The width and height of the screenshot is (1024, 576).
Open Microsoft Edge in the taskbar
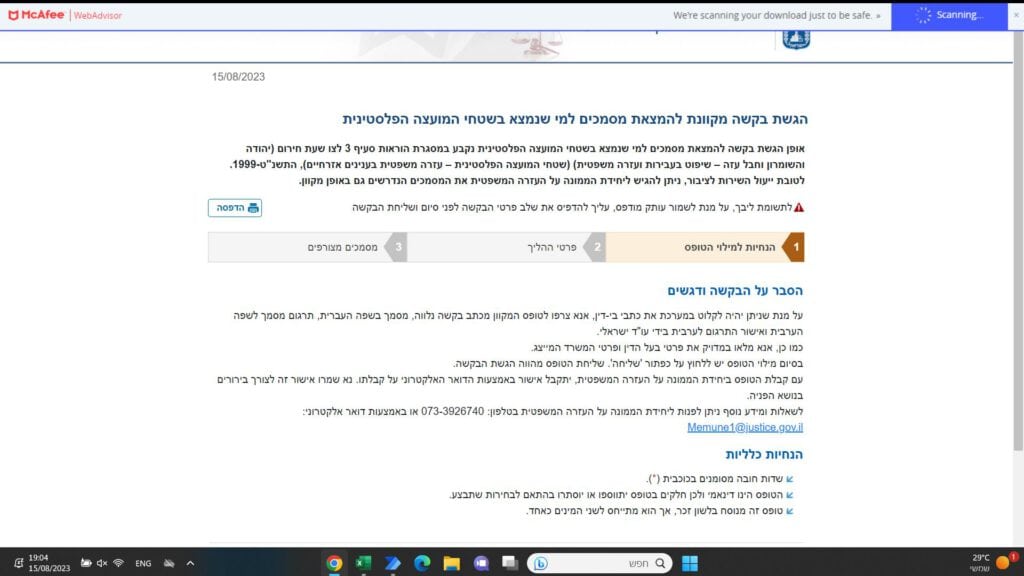click(421, 563)
